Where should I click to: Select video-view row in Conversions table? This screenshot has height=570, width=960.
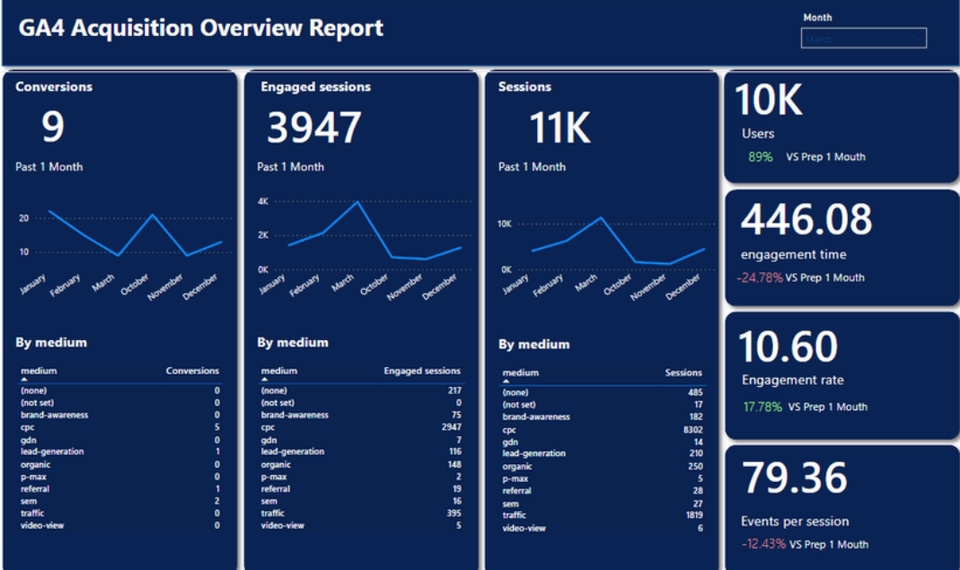coord(120,525)
